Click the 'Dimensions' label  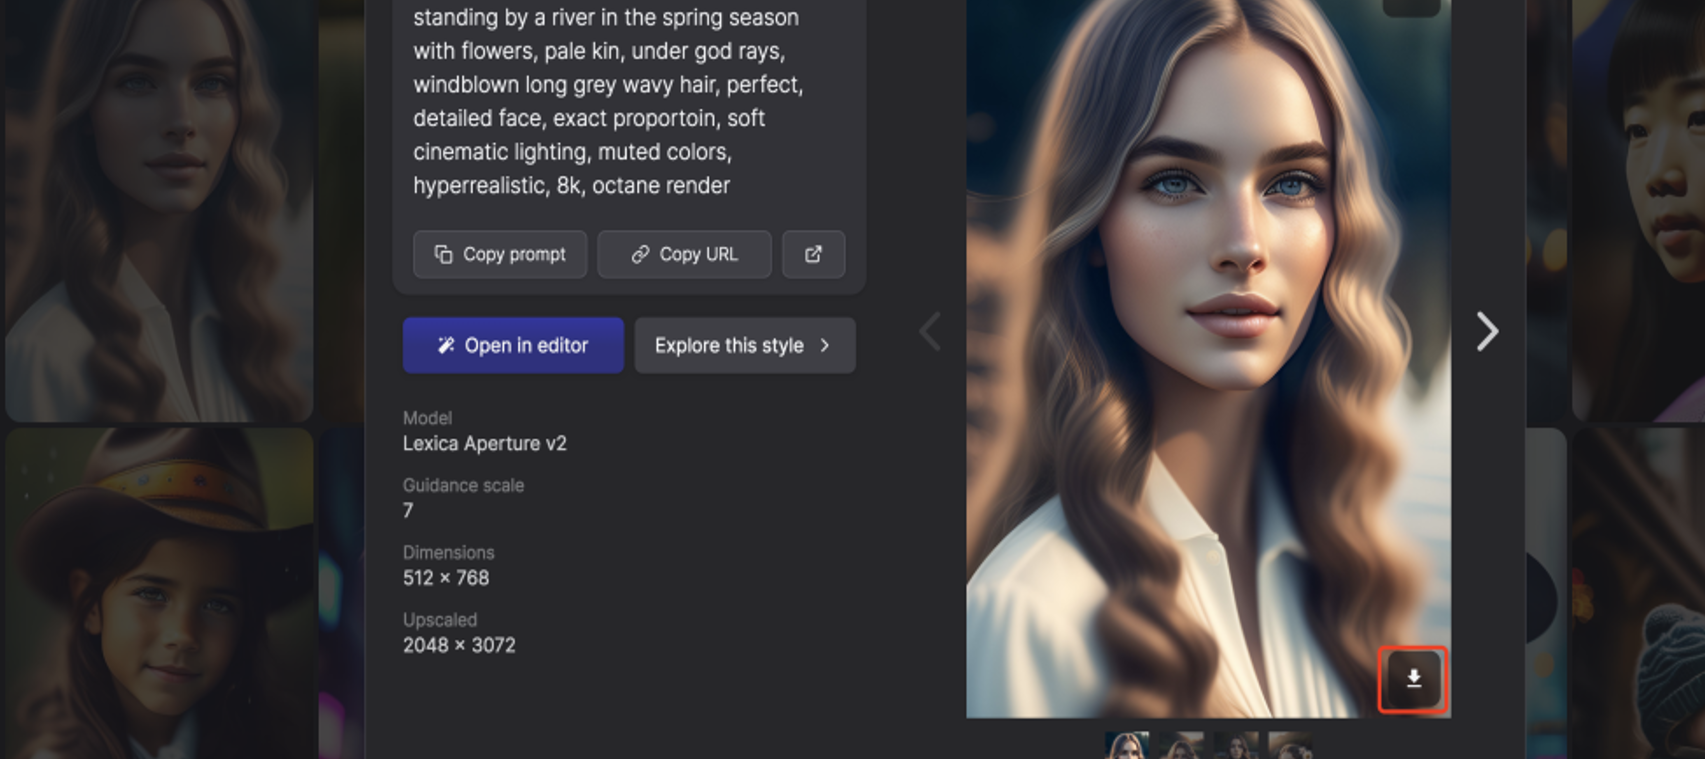[448, 552]
